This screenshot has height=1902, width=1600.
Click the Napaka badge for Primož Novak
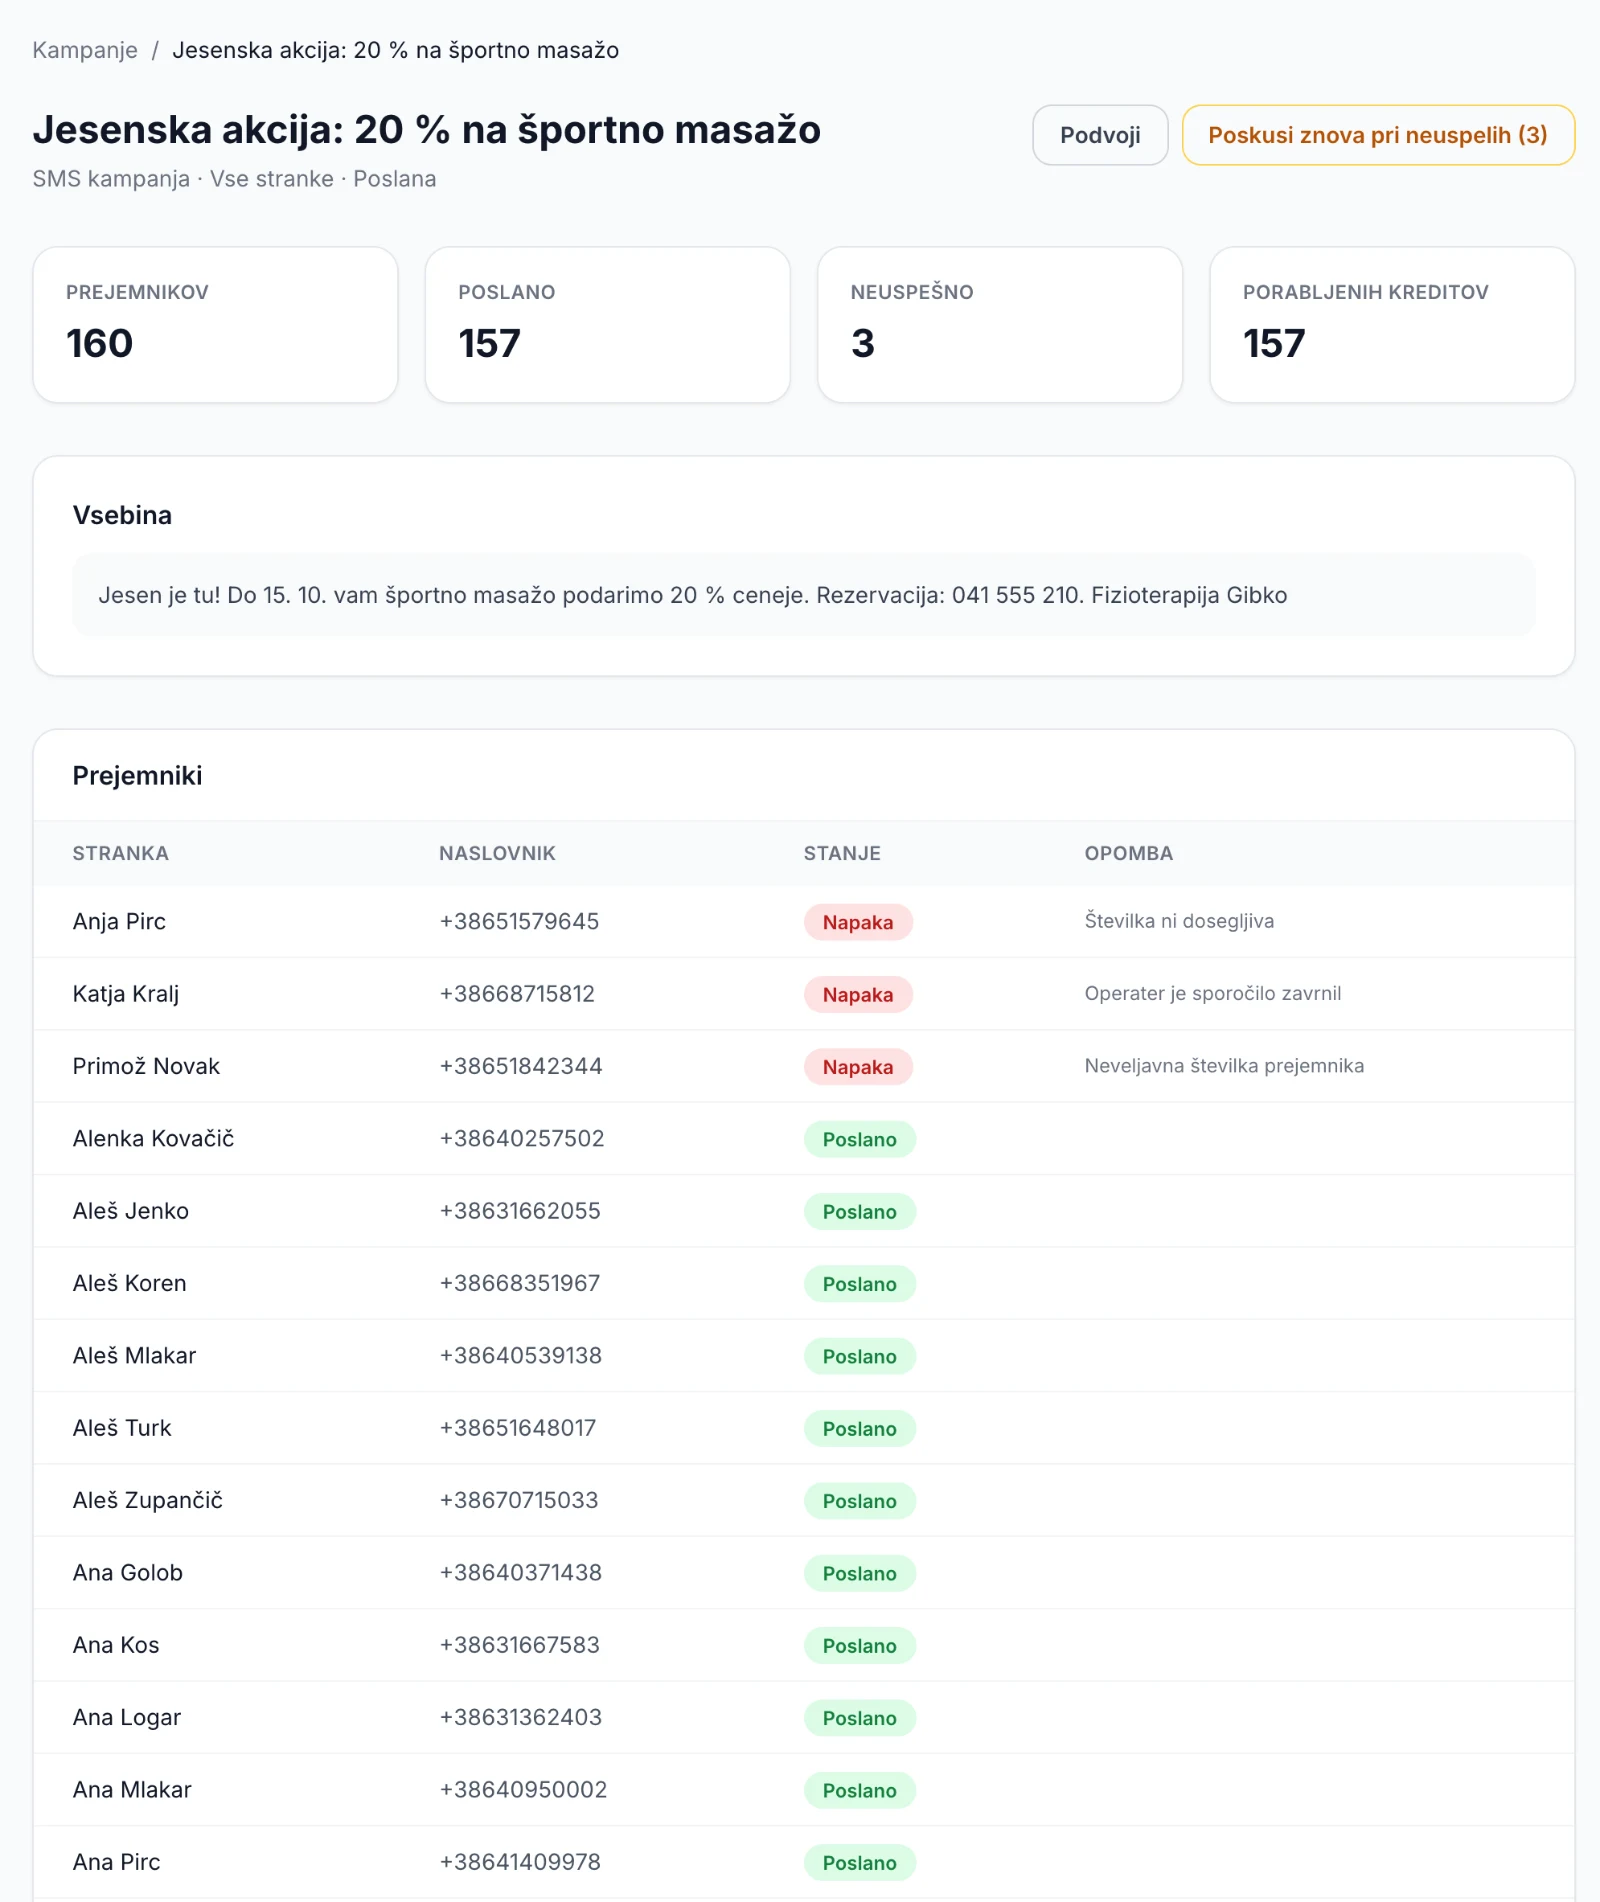tap(858, 1067)
